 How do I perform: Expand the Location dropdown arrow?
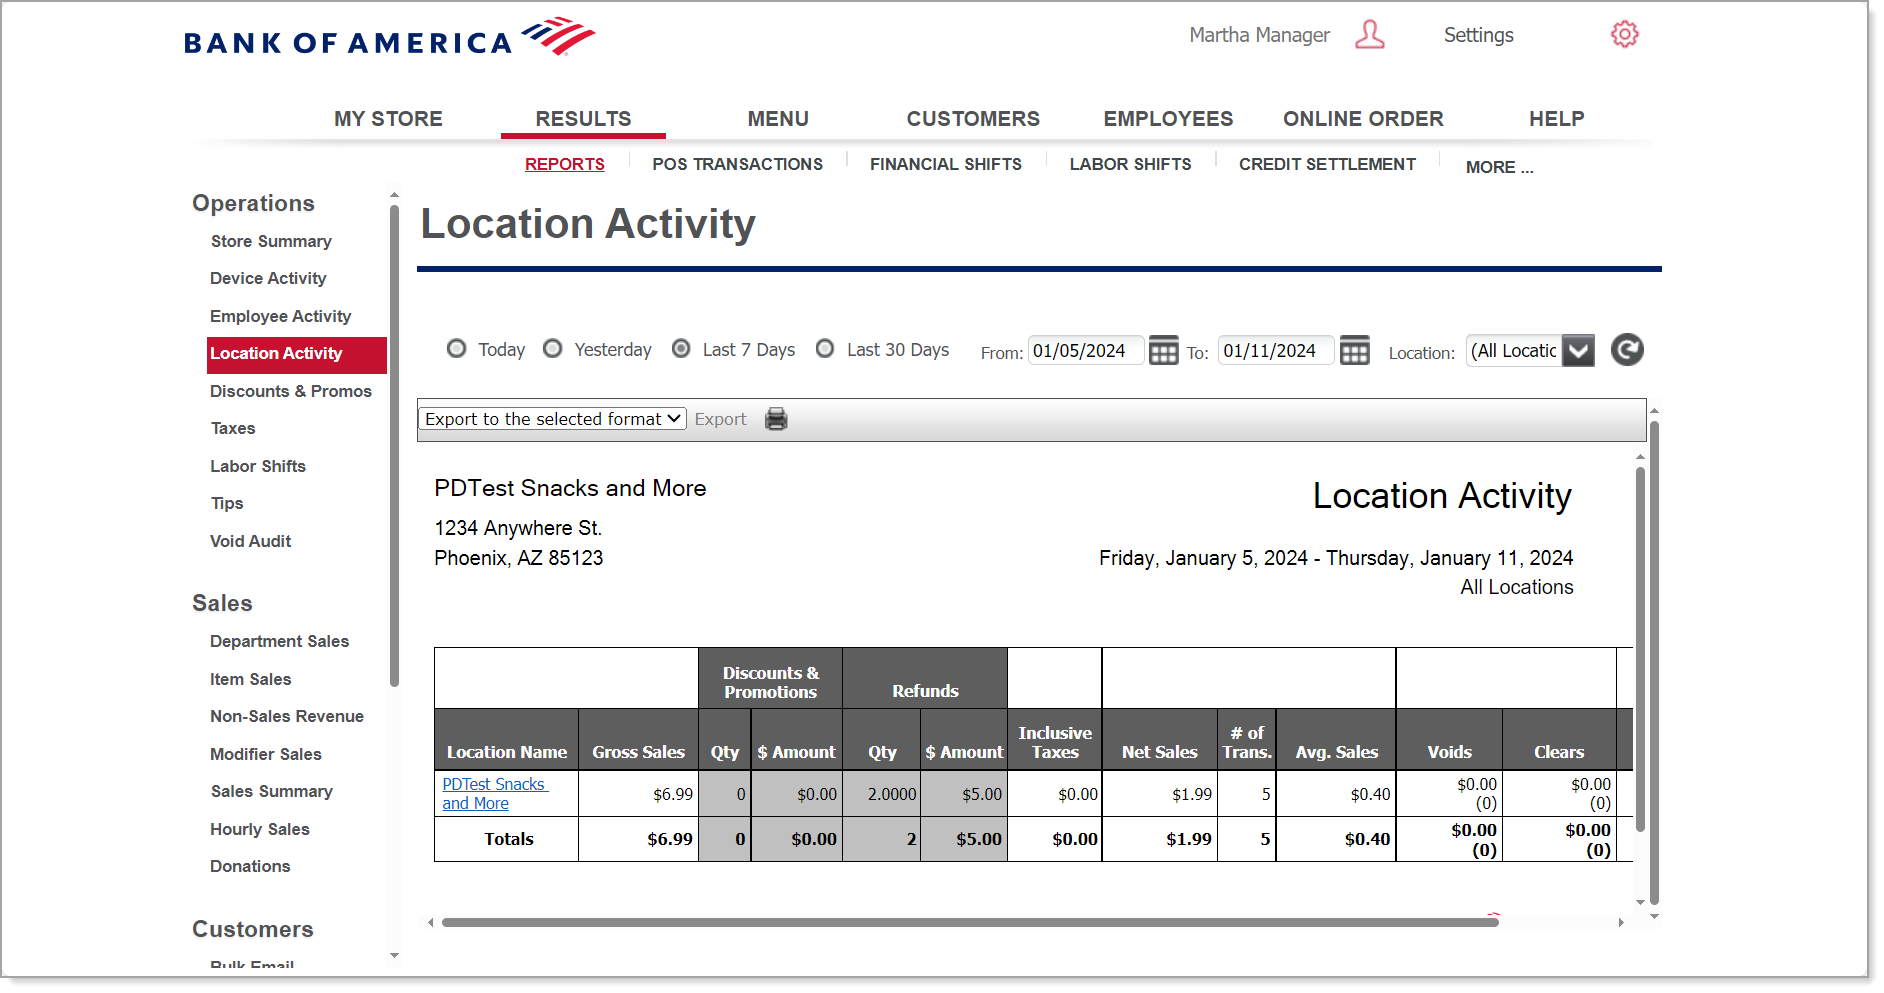click(1579, 351)
